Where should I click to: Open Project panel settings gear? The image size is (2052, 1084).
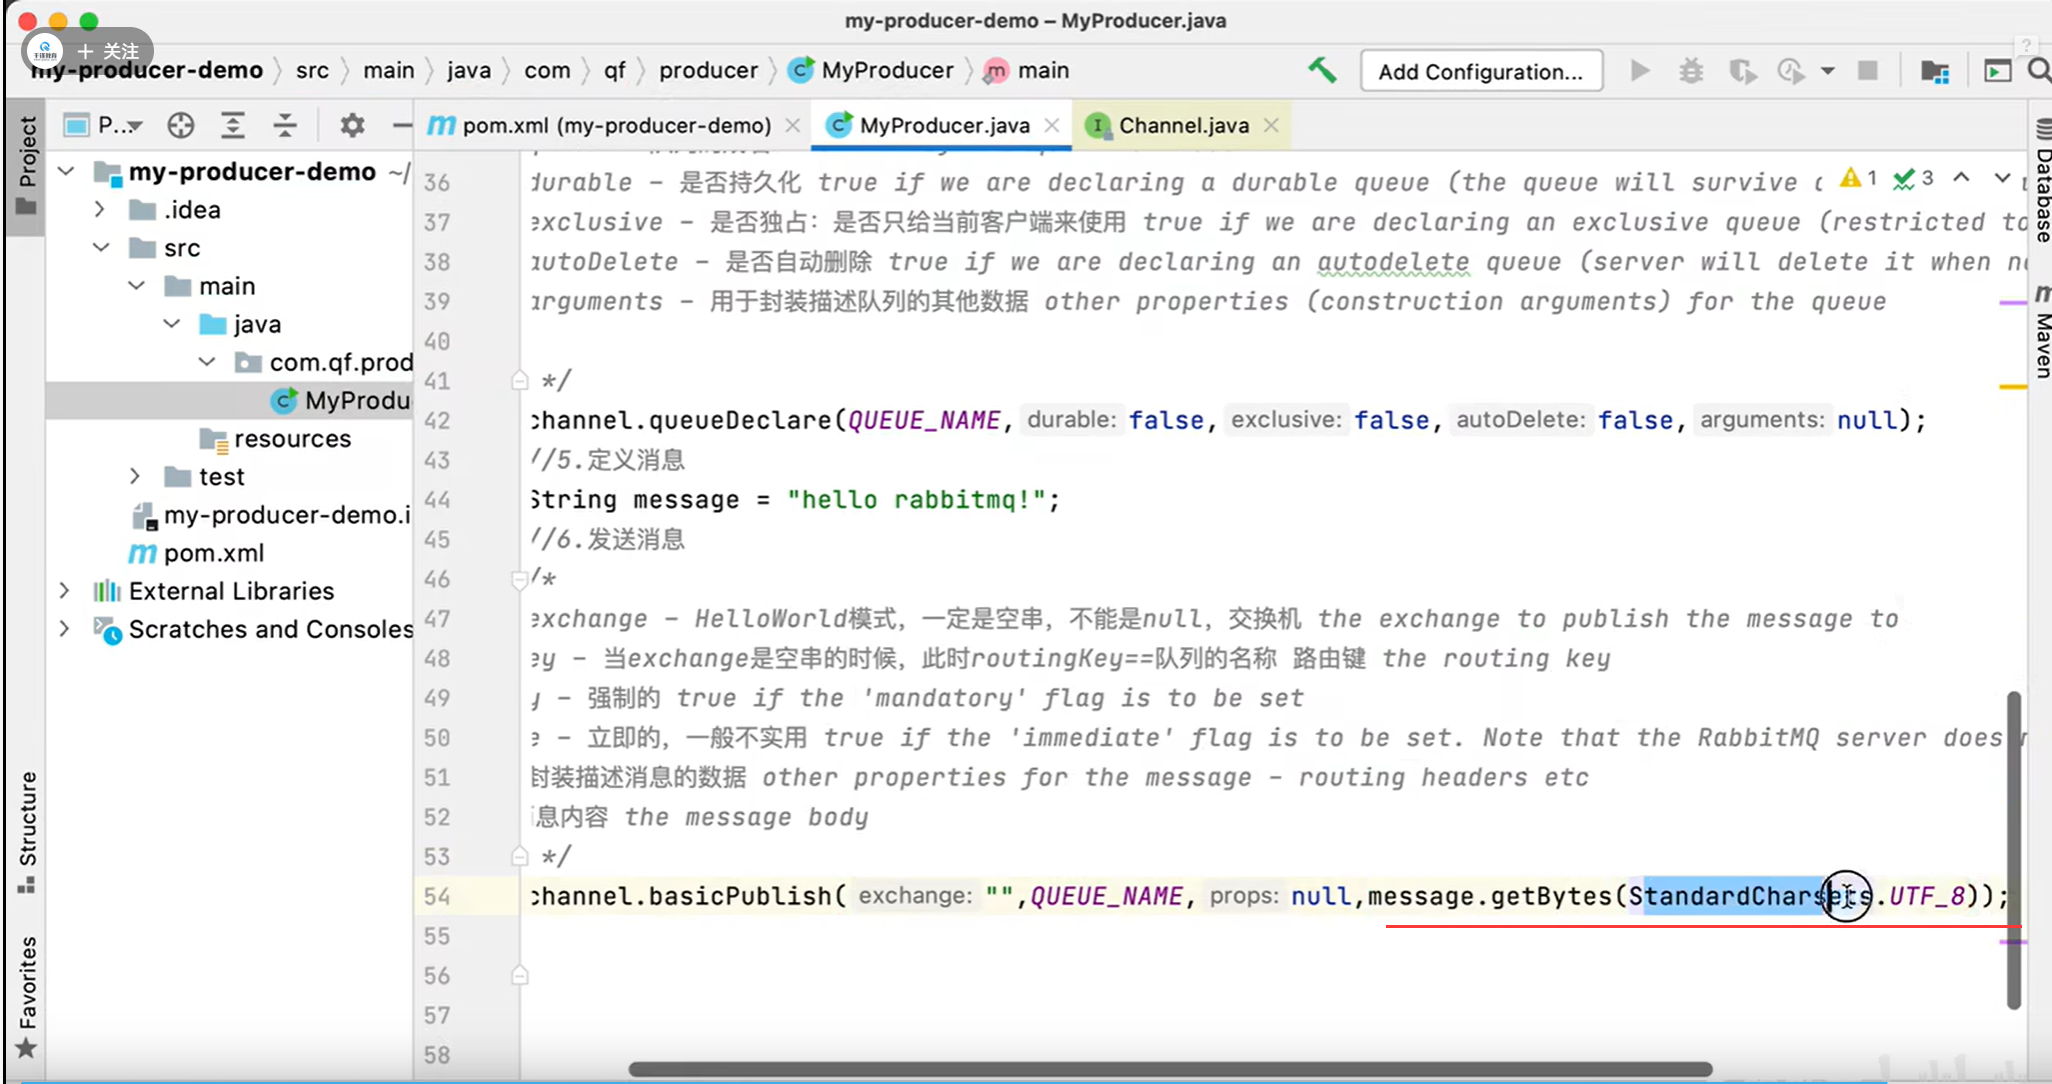(352, 125)
